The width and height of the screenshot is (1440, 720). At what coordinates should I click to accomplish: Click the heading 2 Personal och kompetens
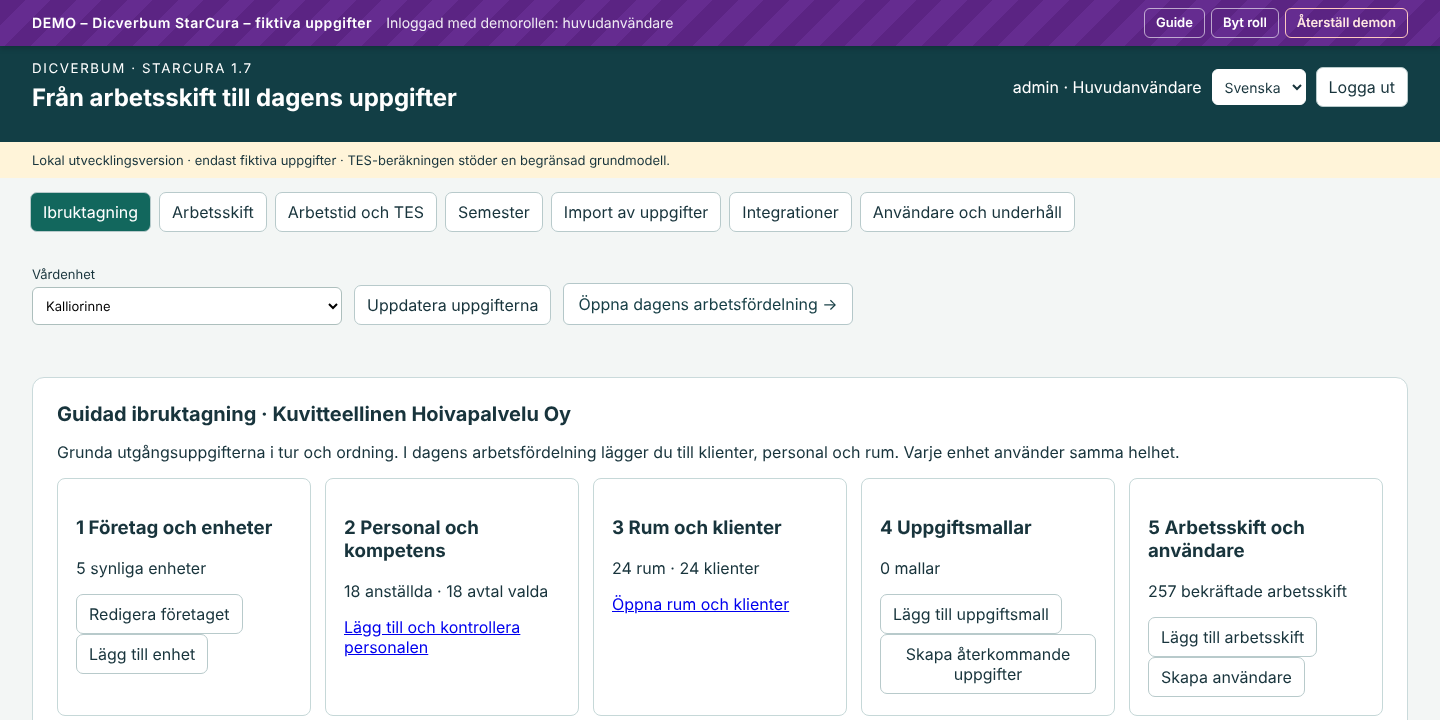click(x=411, y=539)
